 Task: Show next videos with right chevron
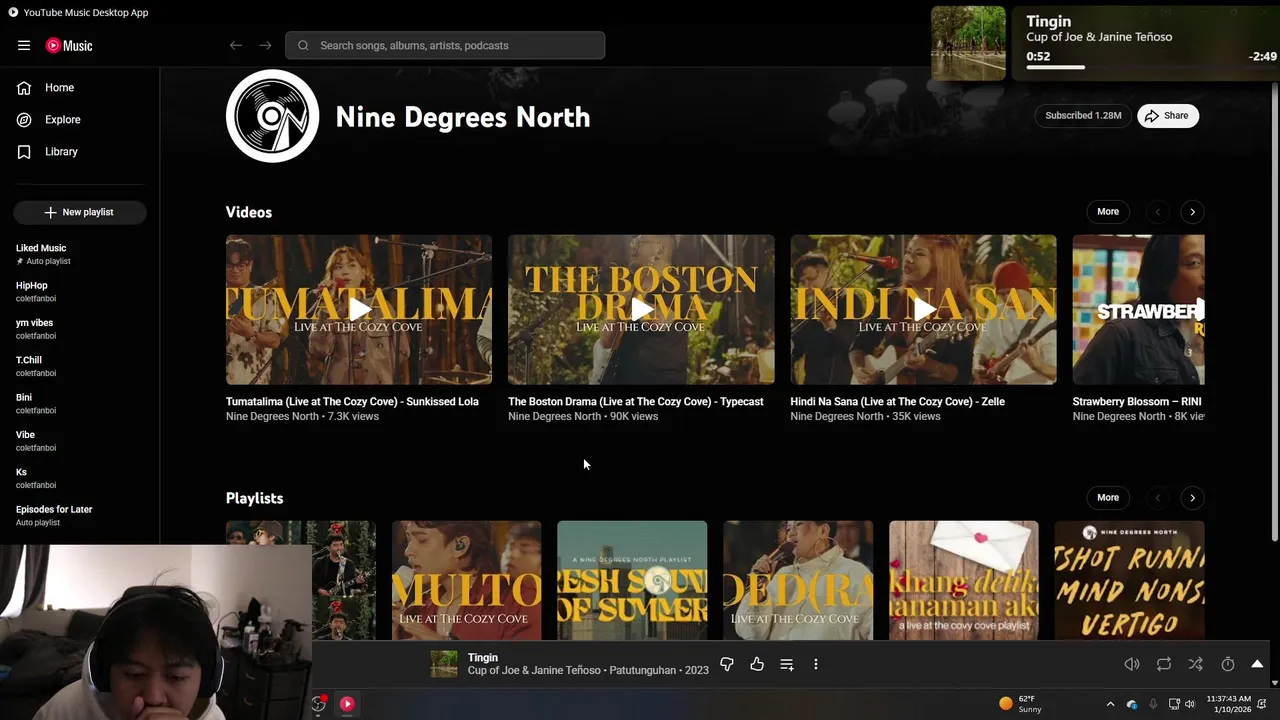click(1192, 212)
